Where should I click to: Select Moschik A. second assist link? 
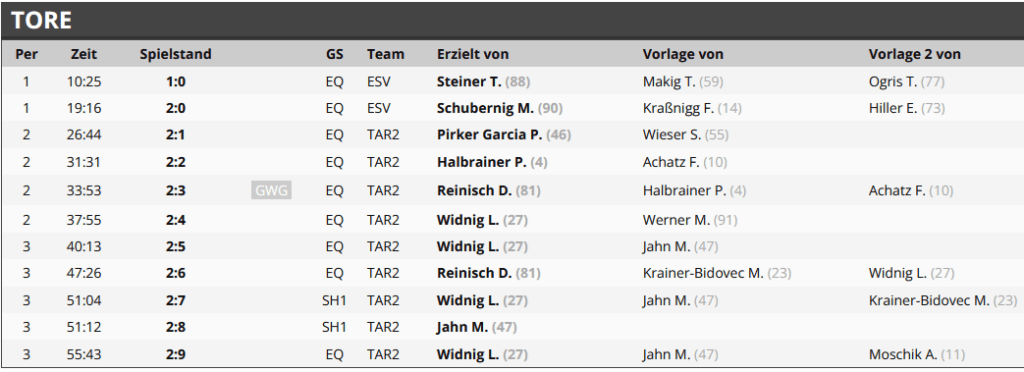pos(903,354)
